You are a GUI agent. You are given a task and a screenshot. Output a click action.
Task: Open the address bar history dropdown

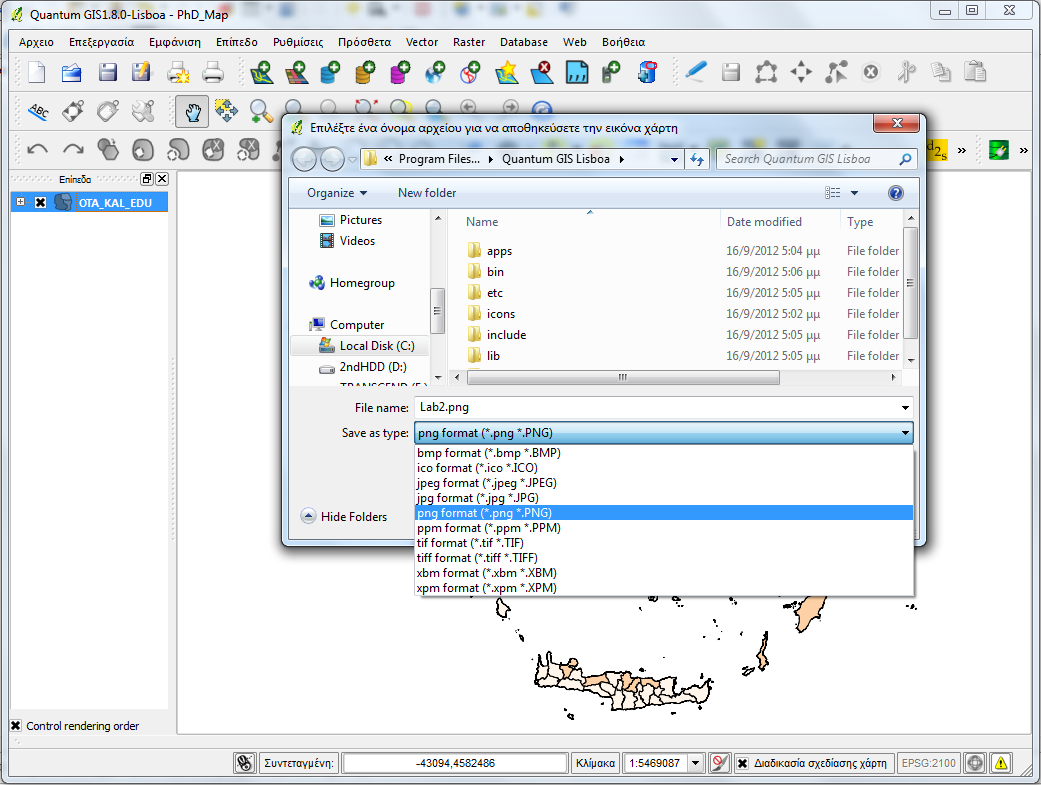tap(674, 159)
